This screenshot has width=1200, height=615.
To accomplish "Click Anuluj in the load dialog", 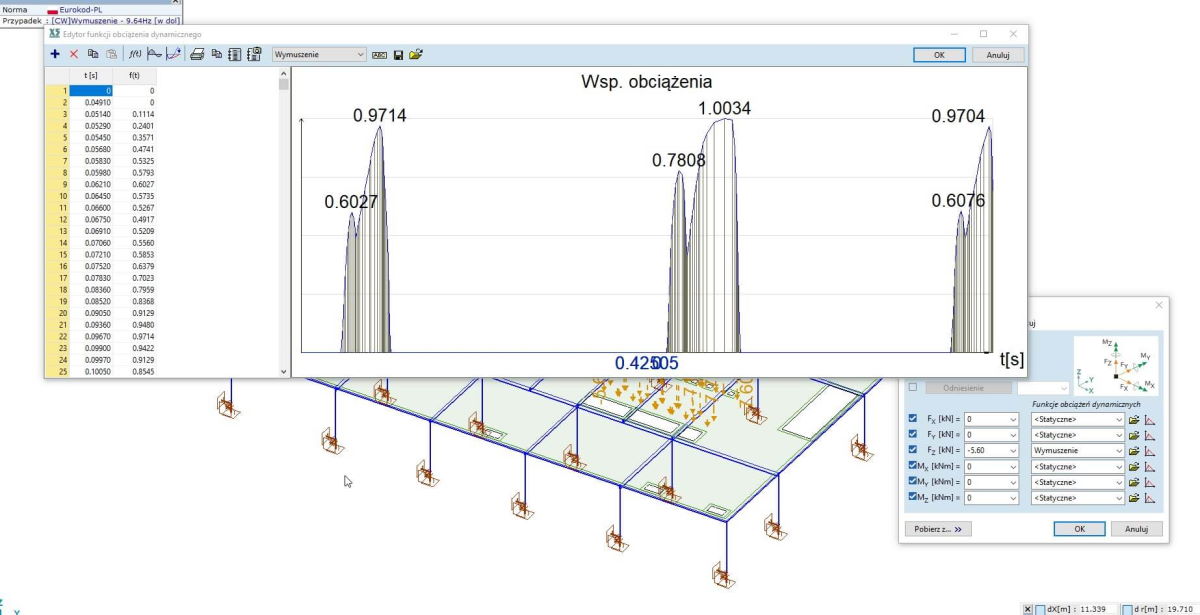I will (1136, 528).
